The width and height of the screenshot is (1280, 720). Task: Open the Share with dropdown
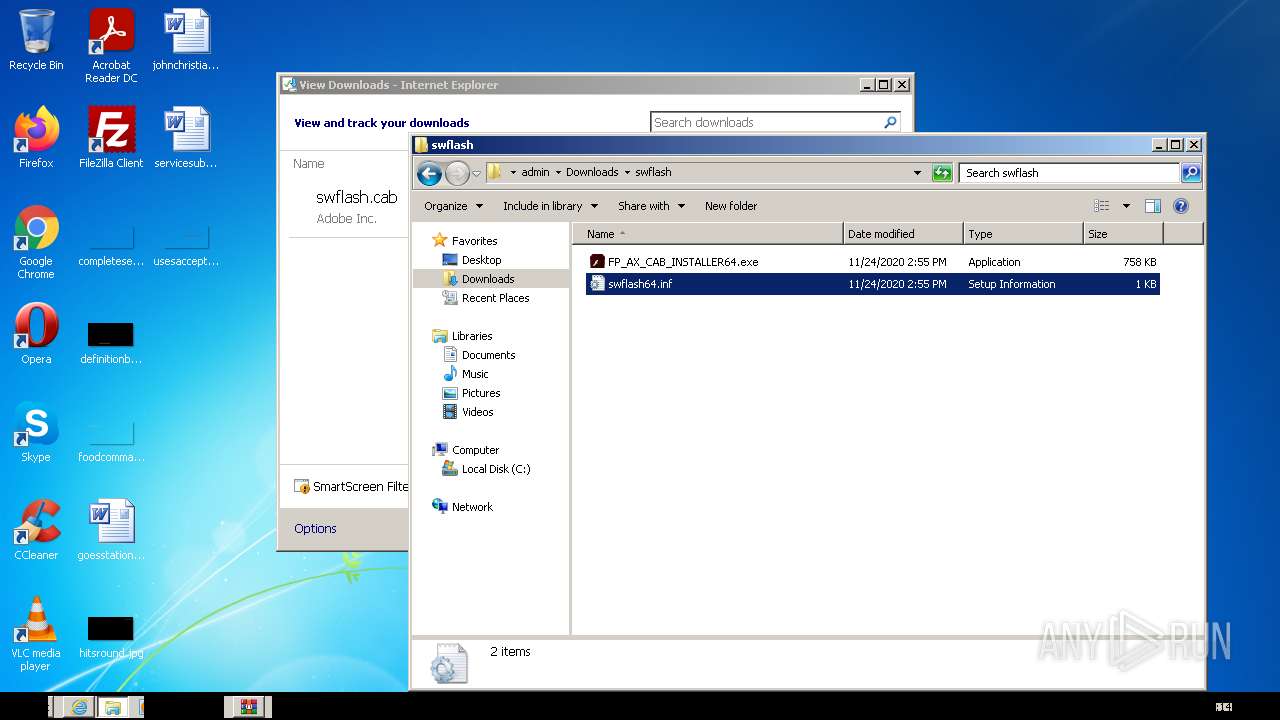click(x=651, y=206)
